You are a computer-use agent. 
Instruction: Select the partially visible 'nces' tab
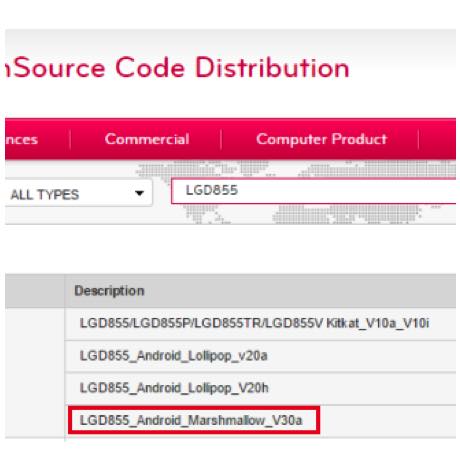[x=21, y=140]
